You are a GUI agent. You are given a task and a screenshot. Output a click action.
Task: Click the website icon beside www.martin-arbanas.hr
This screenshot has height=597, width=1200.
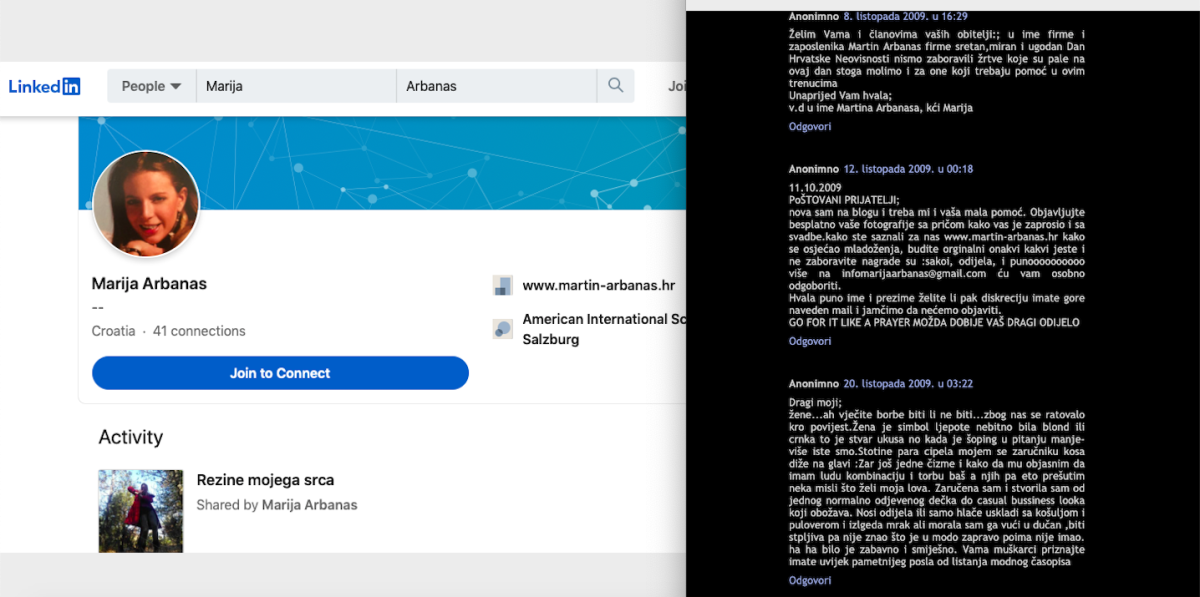coord(503,286)
